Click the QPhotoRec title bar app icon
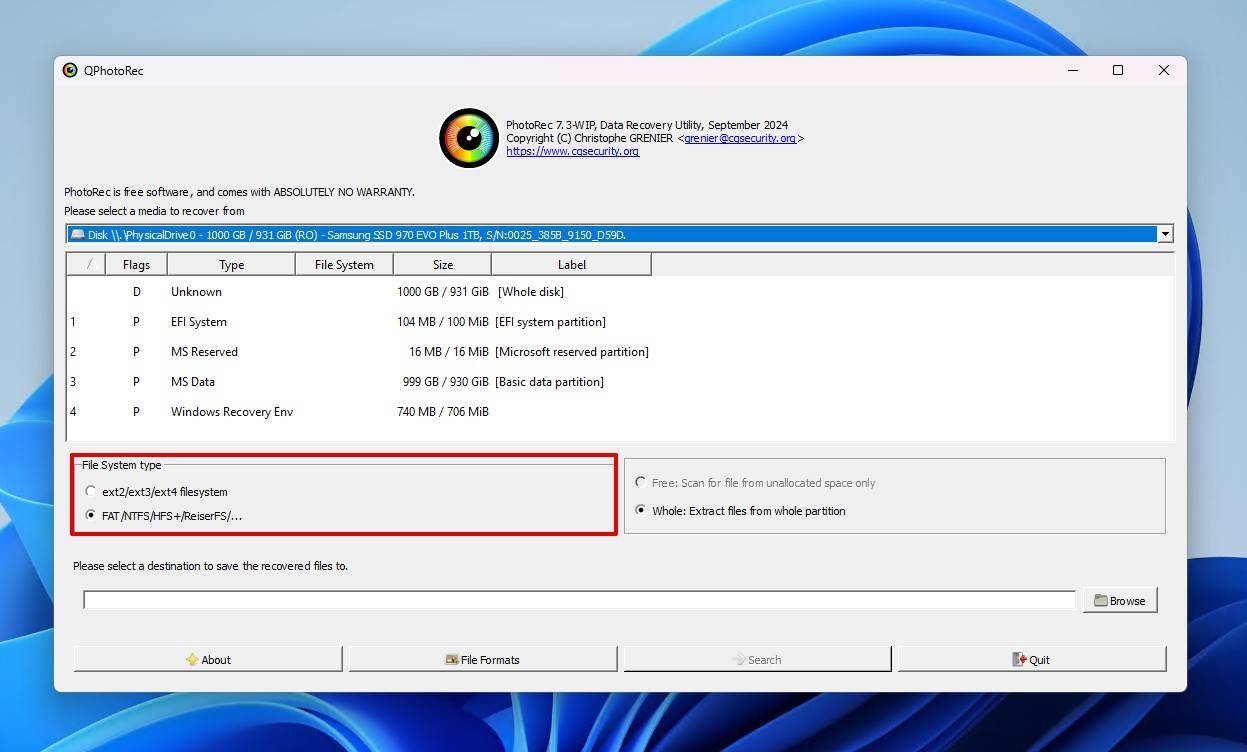Screen dimensions: 1247x752 70,70
